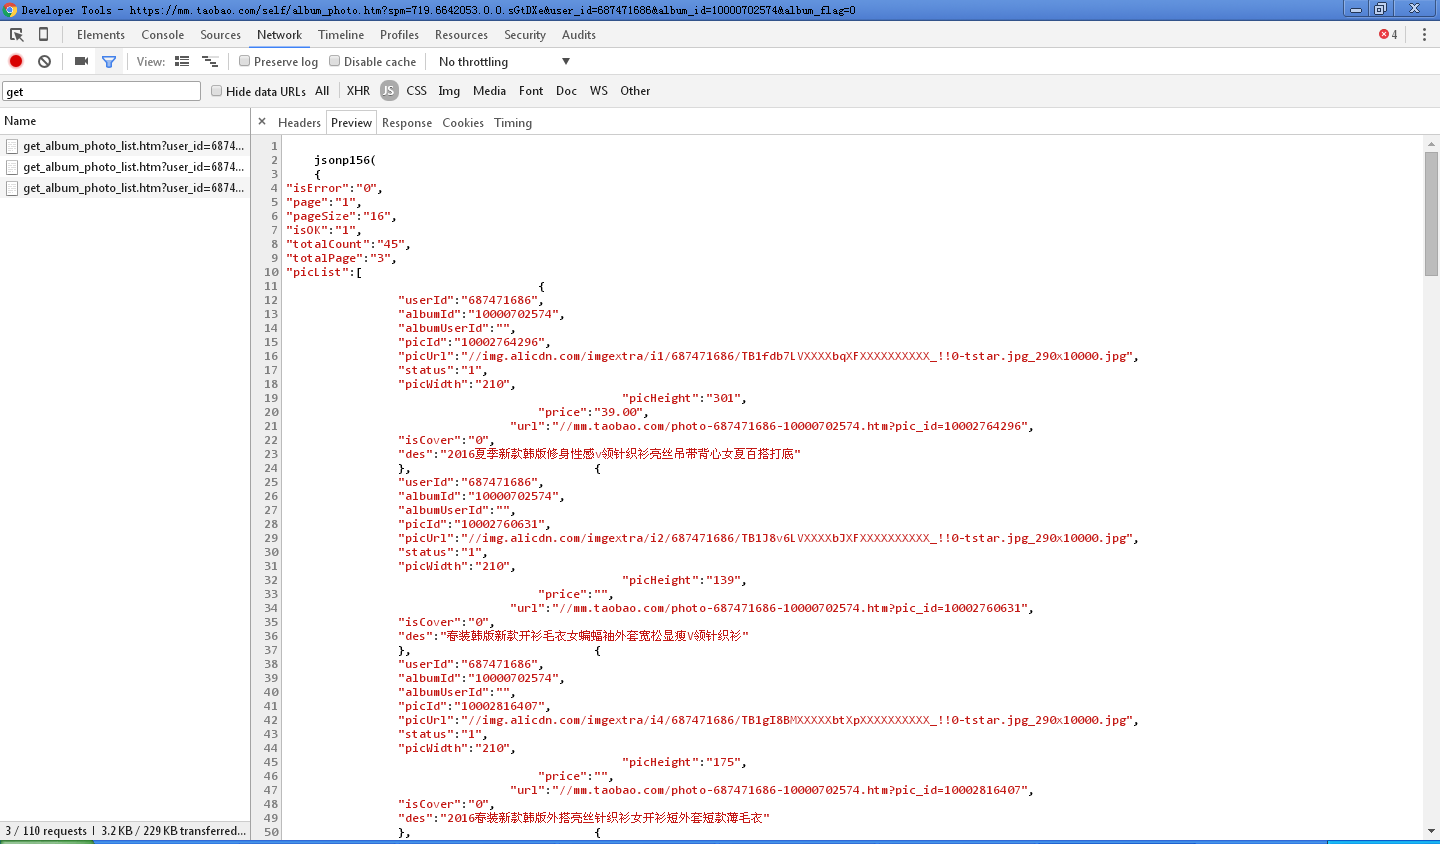Open the Elements panel
The image size is (1440, 844).
[x=101, y=34]
